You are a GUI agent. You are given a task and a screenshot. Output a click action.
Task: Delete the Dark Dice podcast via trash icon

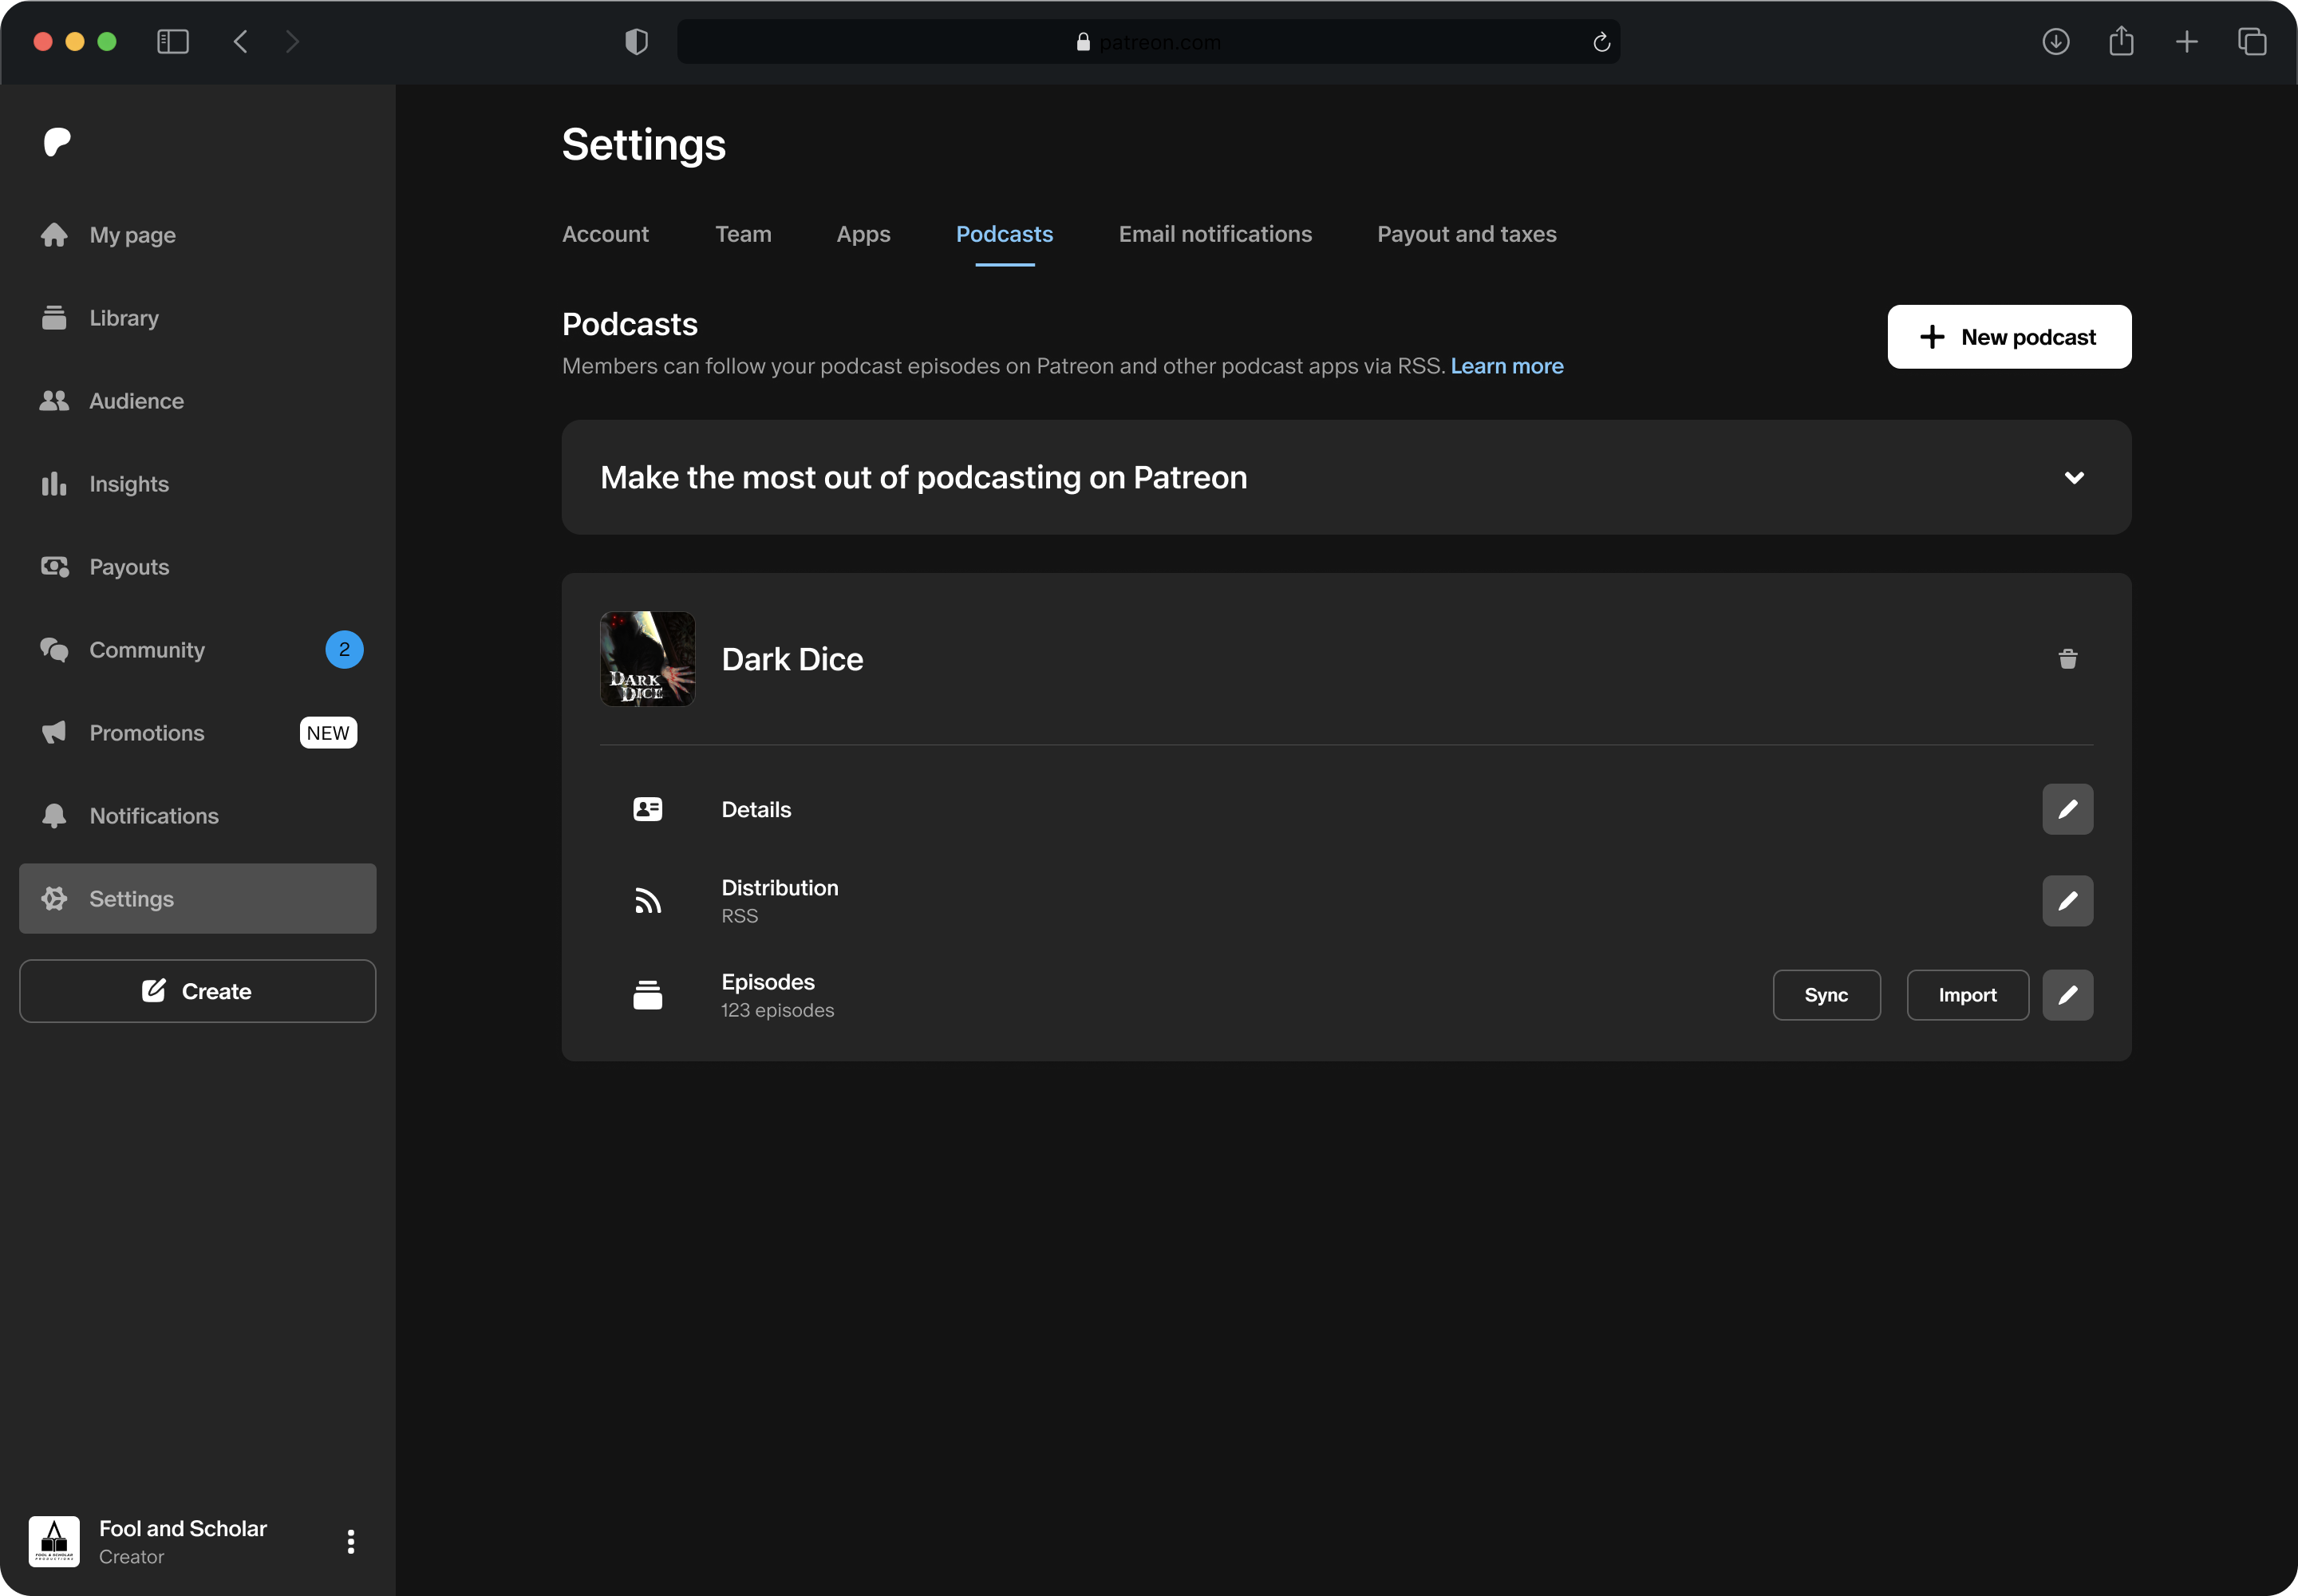[x=2068, y=659]
